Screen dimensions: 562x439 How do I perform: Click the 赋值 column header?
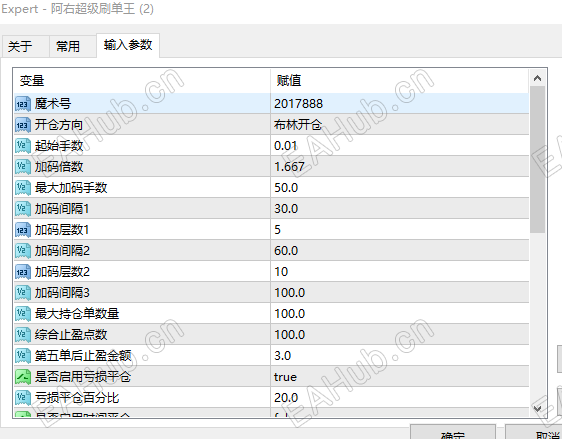(400, 81)
